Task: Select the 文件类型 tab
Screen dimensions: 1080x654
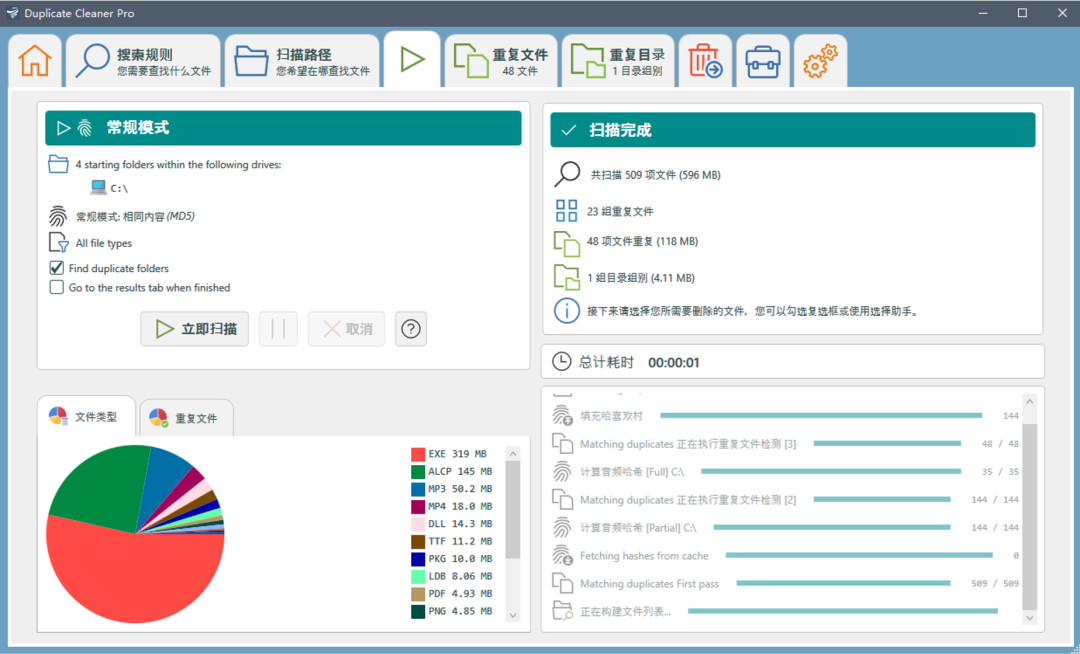Action: pyautogui.click(x=86, y=416)
